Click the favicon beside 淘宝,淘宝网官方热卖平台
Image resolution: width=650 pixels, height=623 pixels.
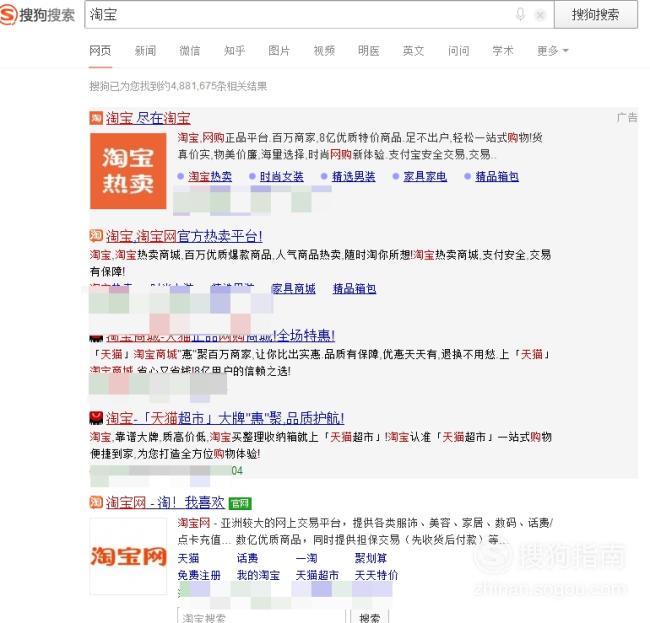pos(96,236)
